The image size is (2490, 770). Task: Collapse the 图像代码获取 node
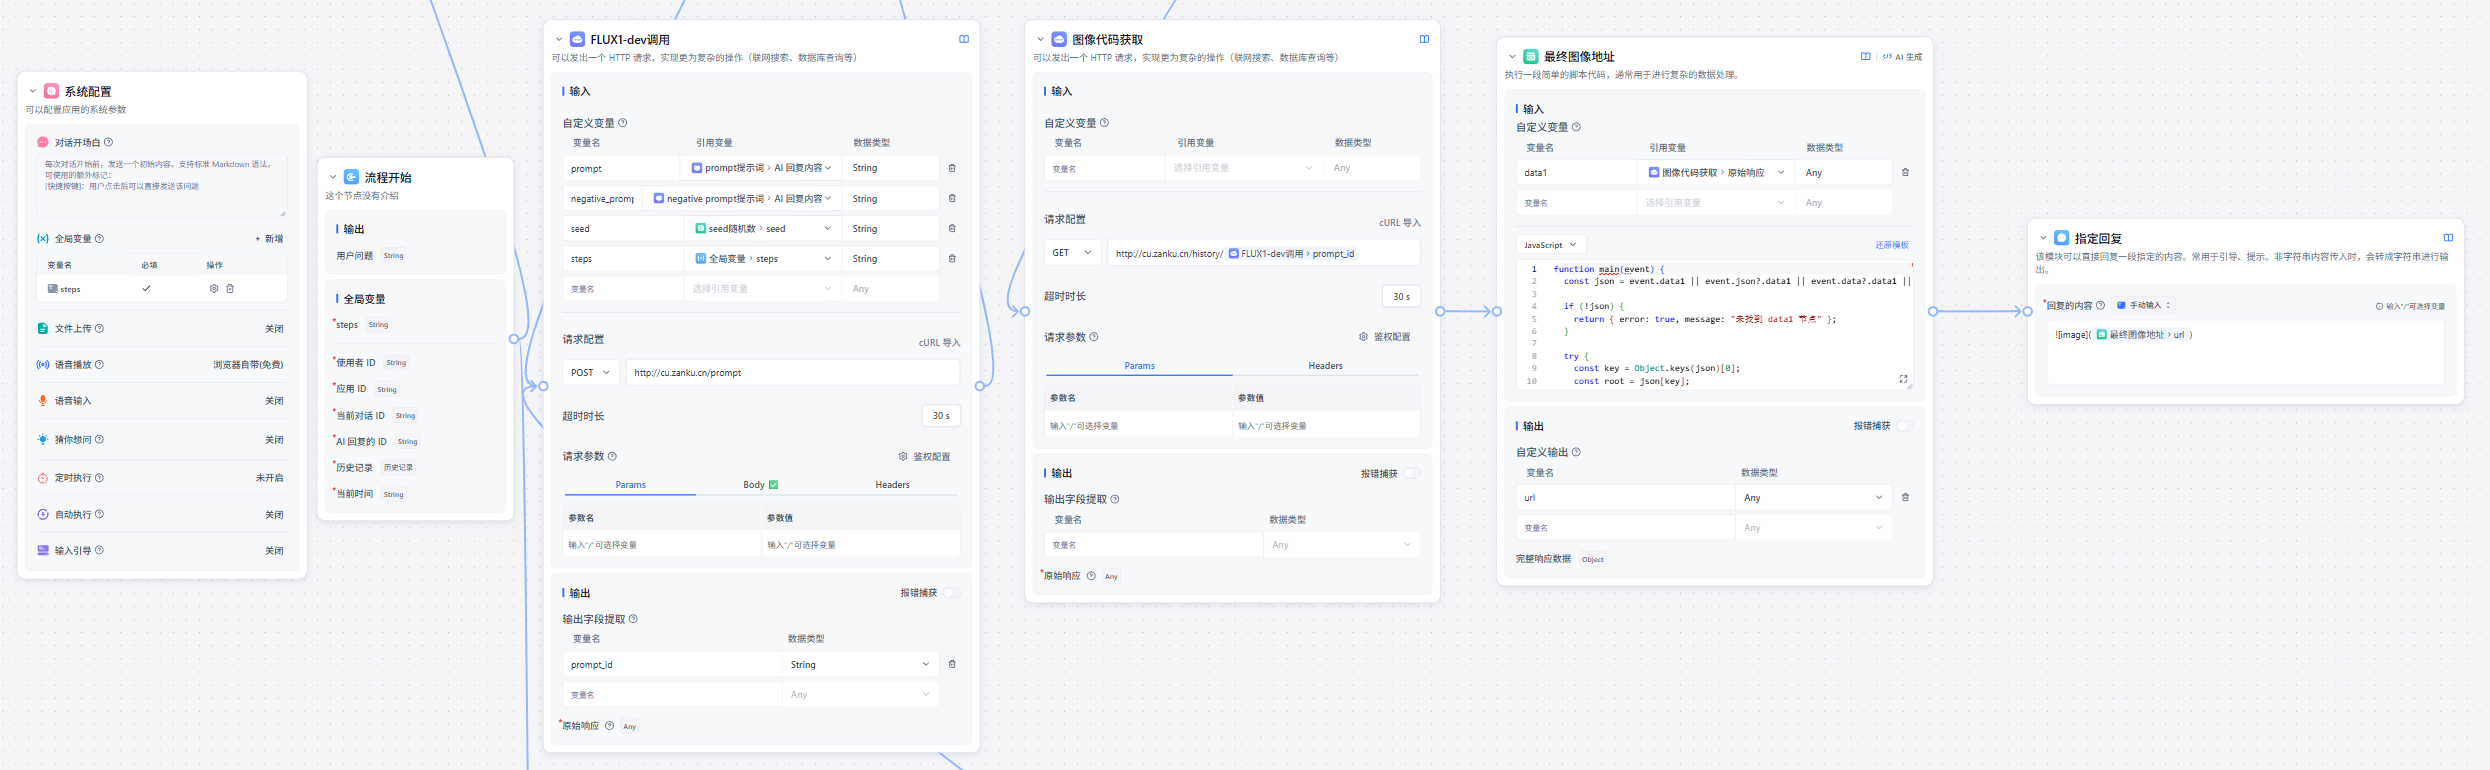pos(1041,39)
